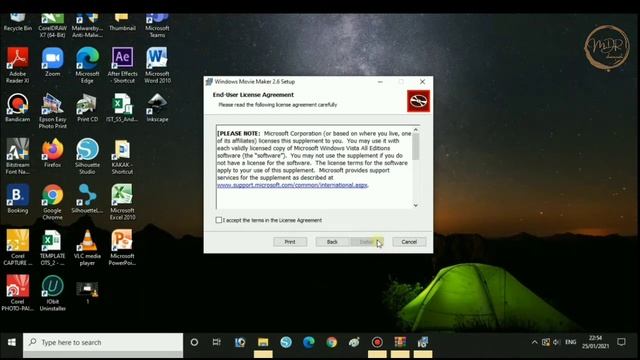Open the notification center icon
Screen dimensions: 640x360
pyautogui.click(x=621, y=342)
